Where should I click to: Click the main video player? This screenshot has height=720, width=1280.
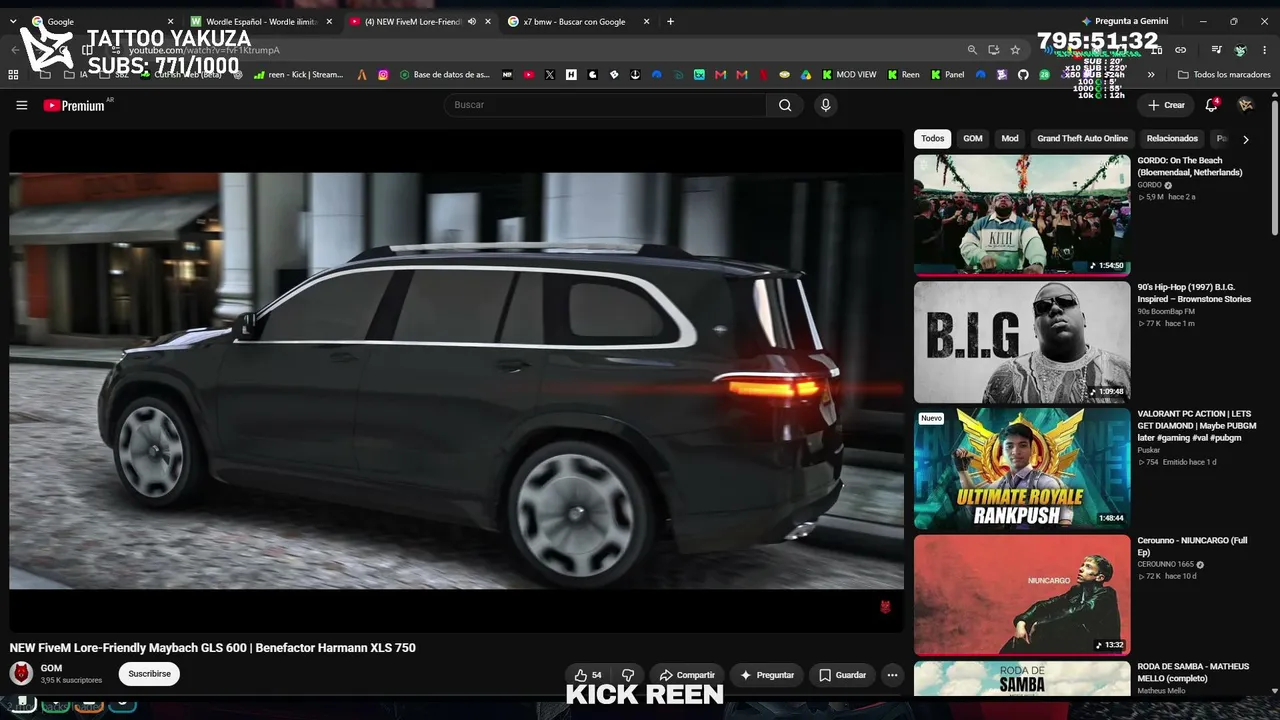(x=456, y=380)
